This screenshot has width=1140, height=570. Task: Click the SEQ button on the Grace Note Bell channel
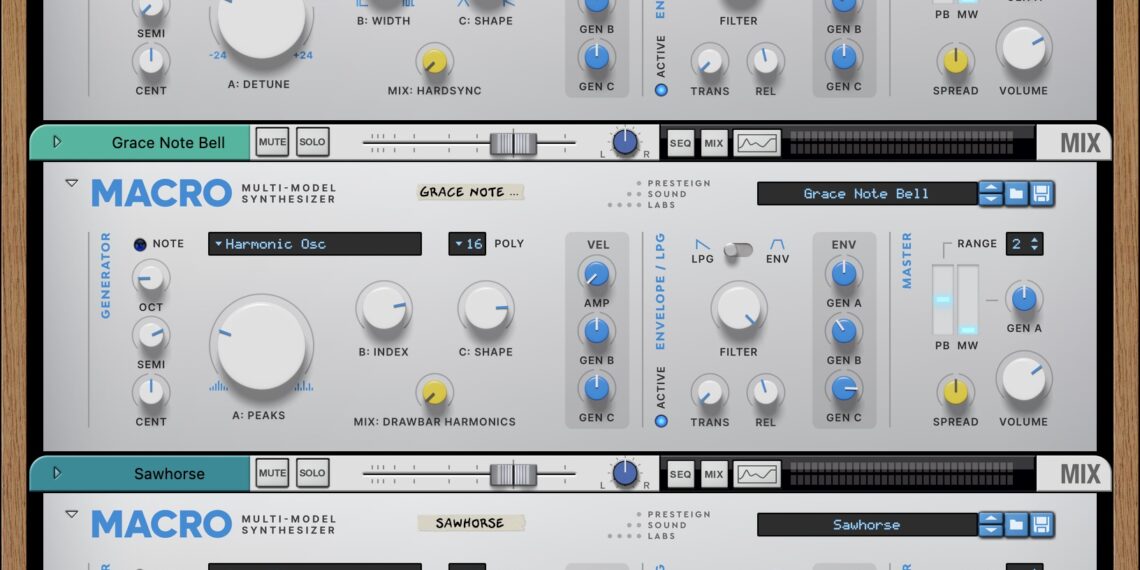point(680,143)
